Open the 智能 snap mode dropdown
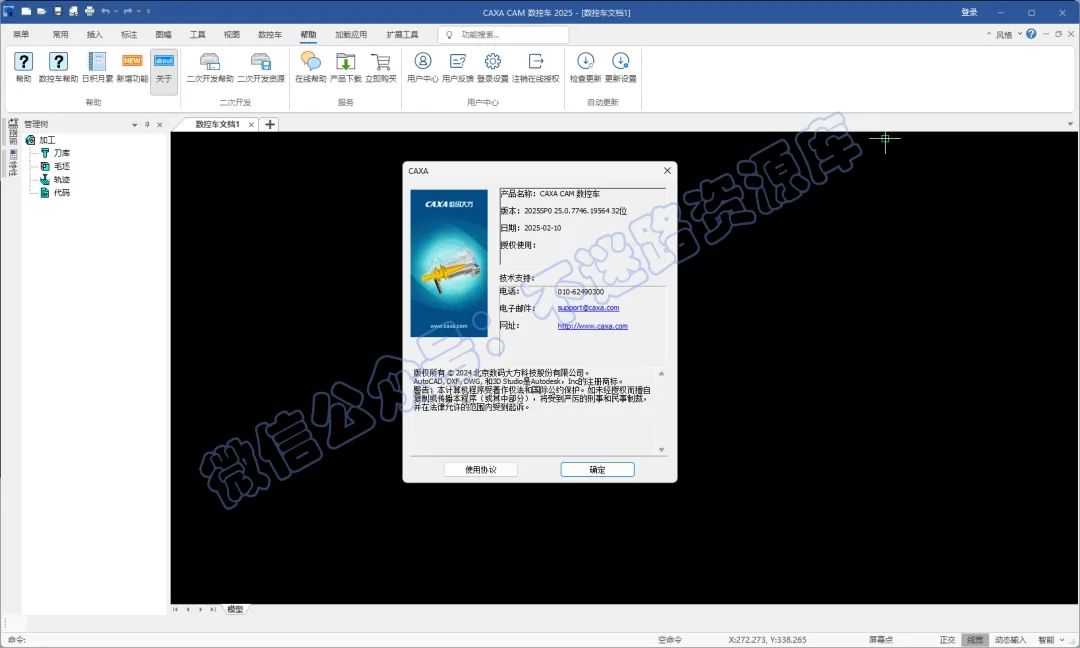 [x=1061, y=640]
